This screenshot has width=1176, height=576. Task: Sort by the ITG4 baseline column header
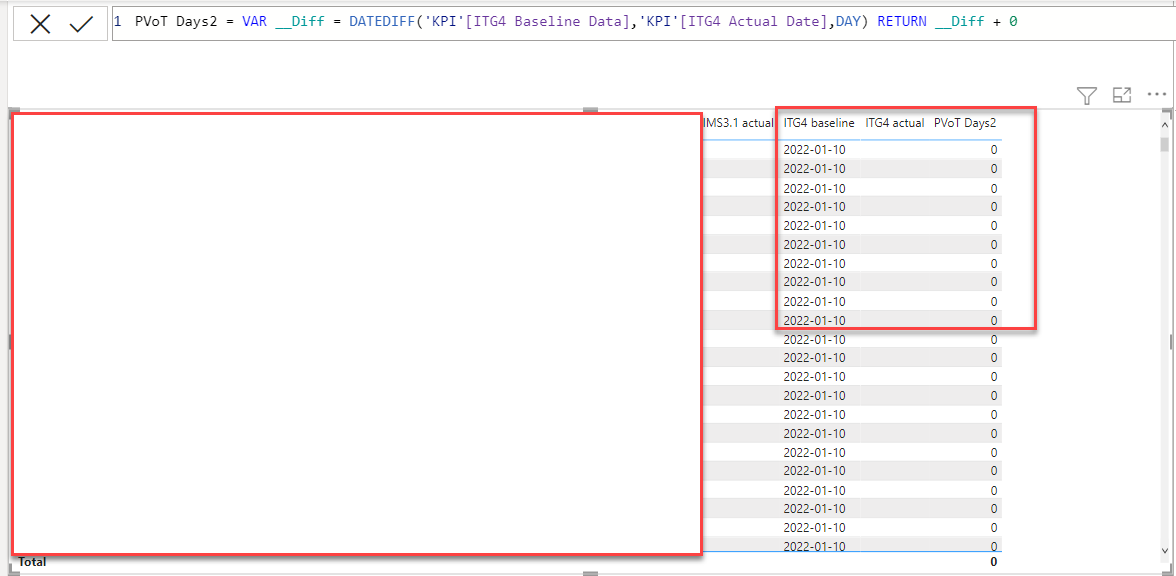pos(818,123)
